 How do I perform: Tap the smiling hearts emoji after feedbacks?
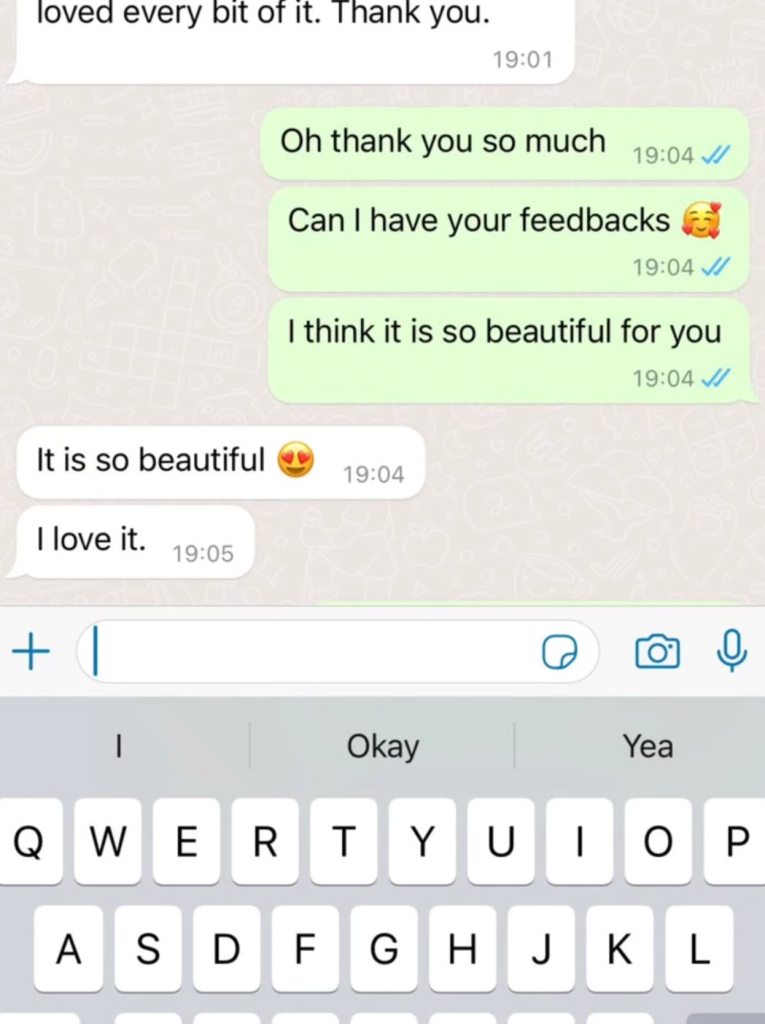pos(702,220)
